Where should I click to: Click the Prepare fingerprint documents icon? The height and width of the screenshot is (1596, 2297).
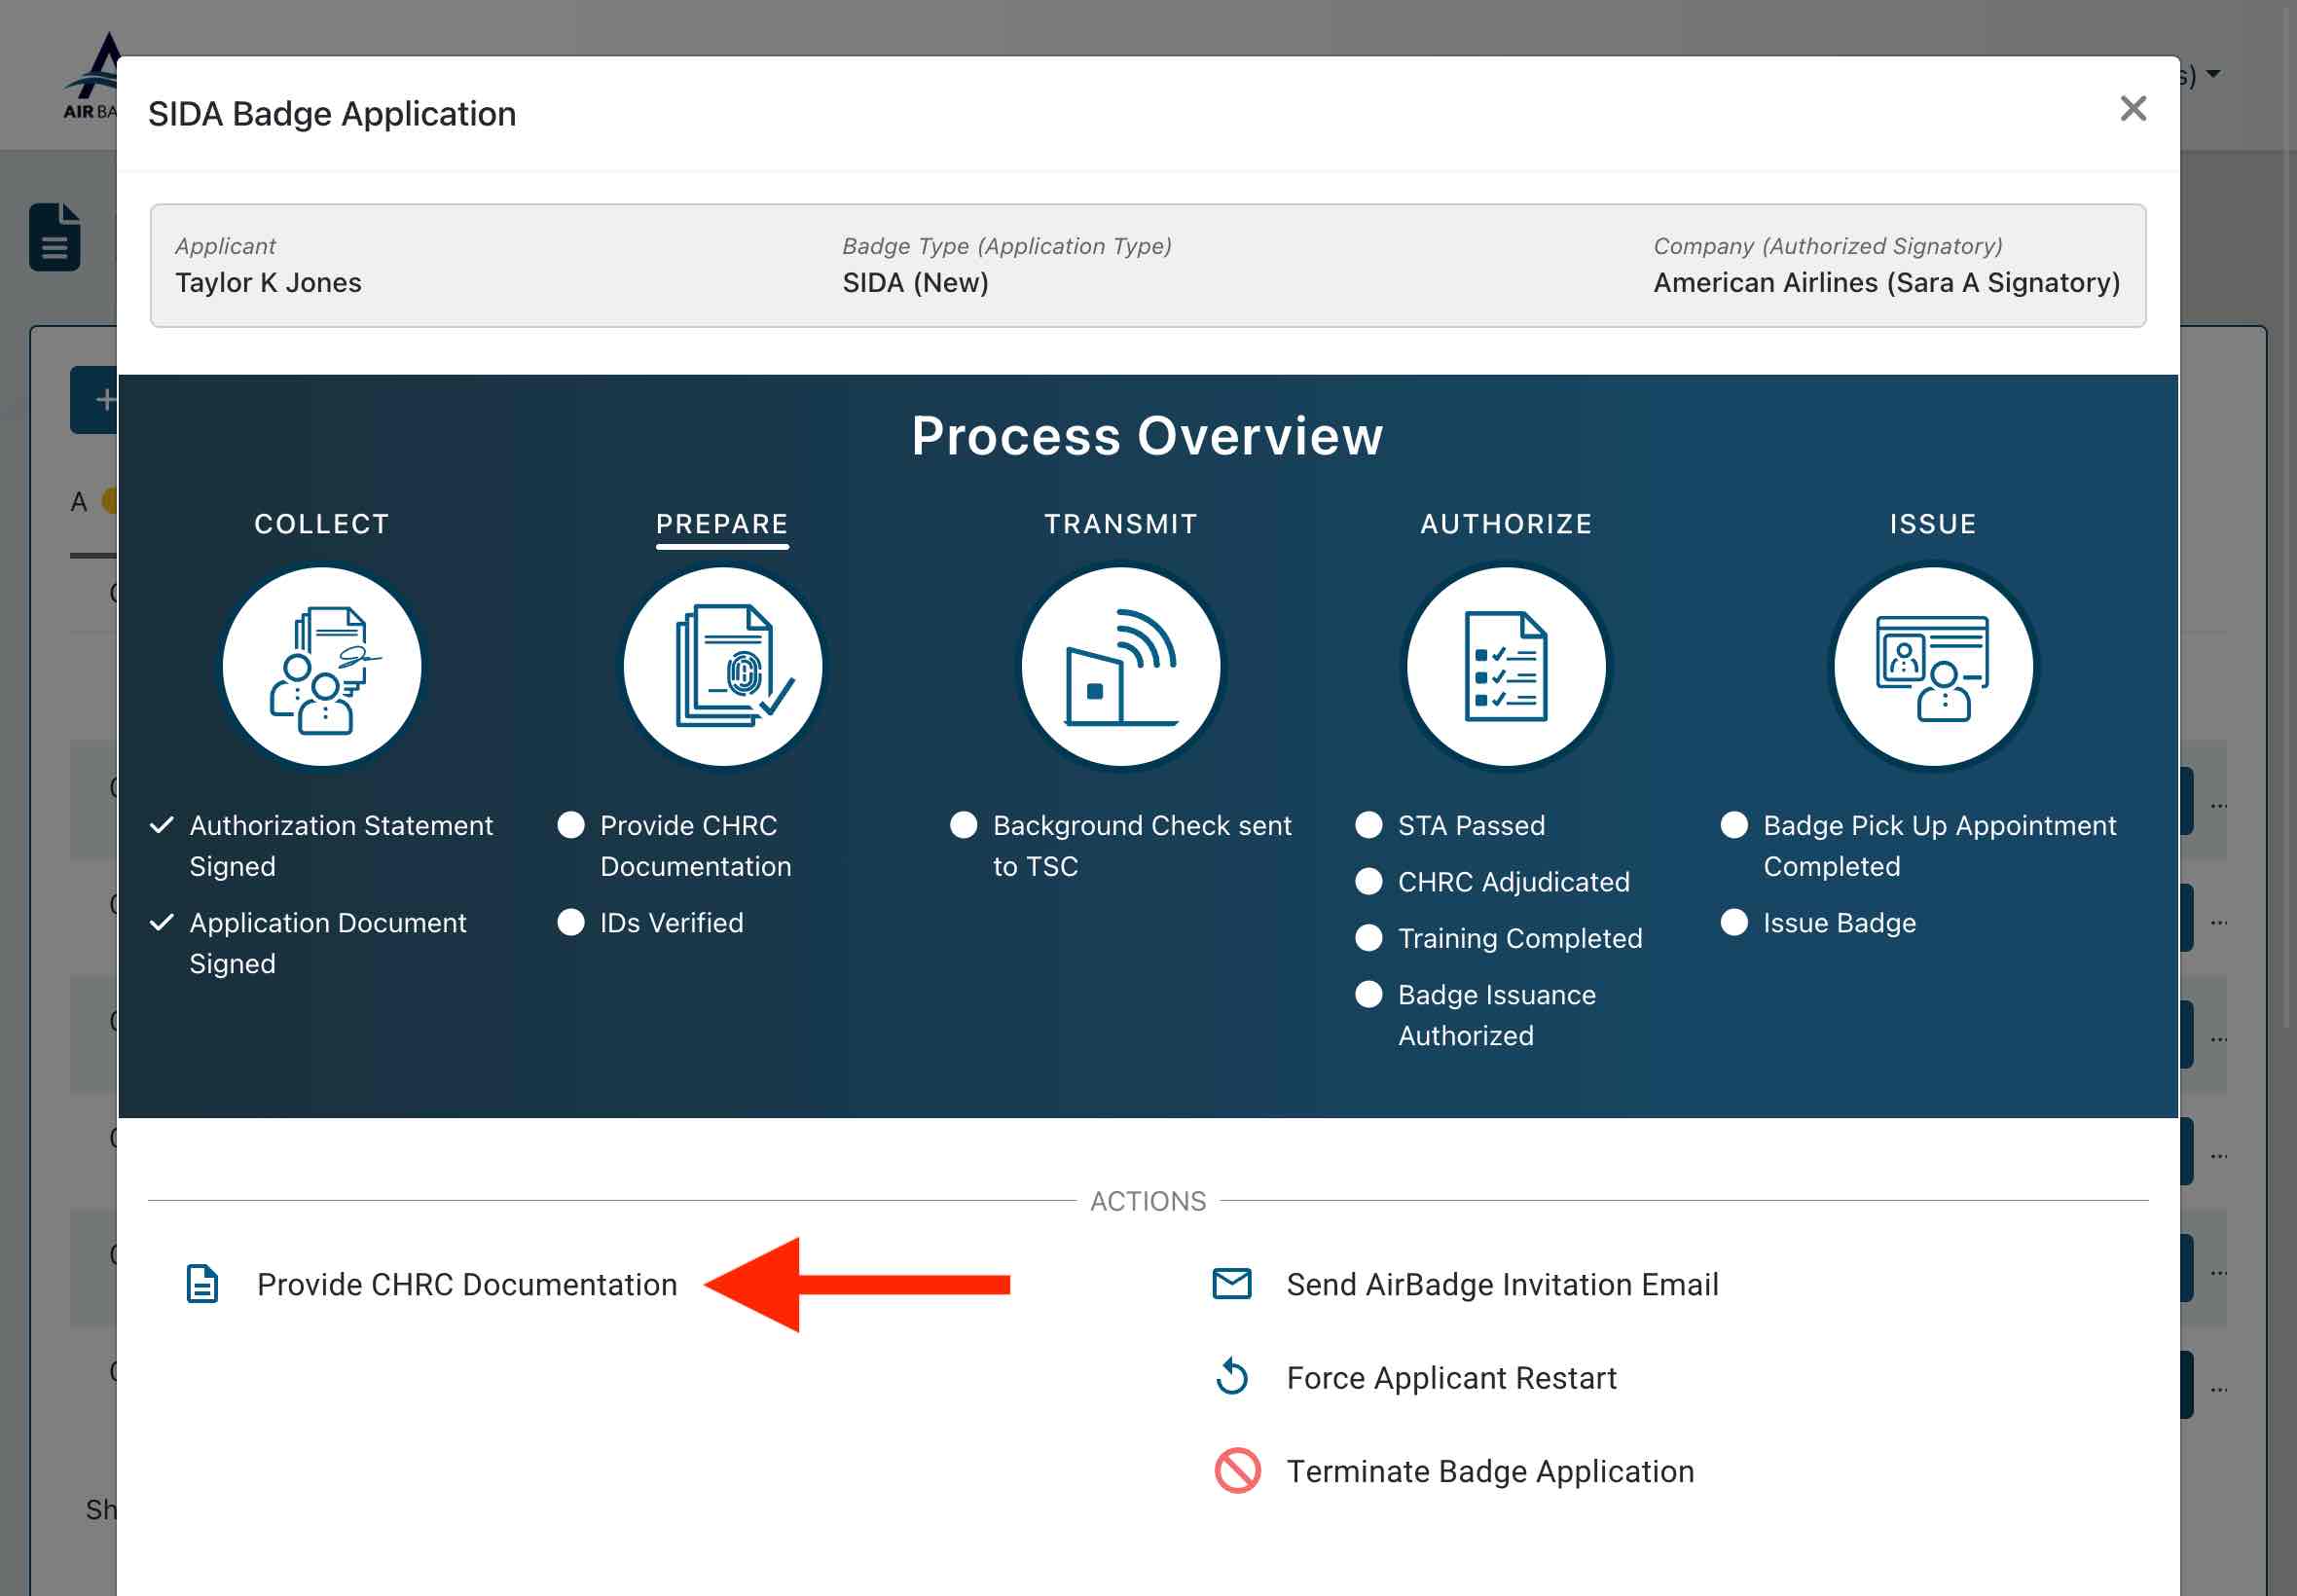[x=722, y=666]
